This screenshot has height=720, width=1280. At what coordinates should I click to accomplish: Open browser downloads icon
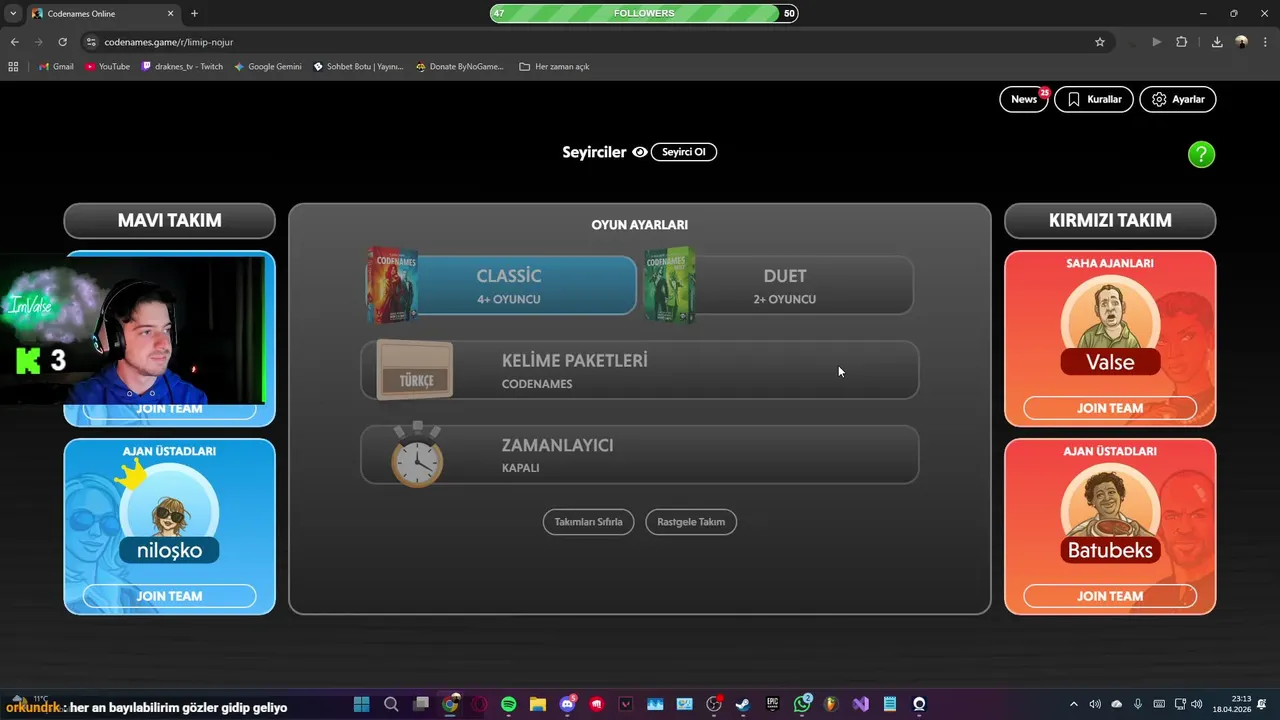(1217, 42)
